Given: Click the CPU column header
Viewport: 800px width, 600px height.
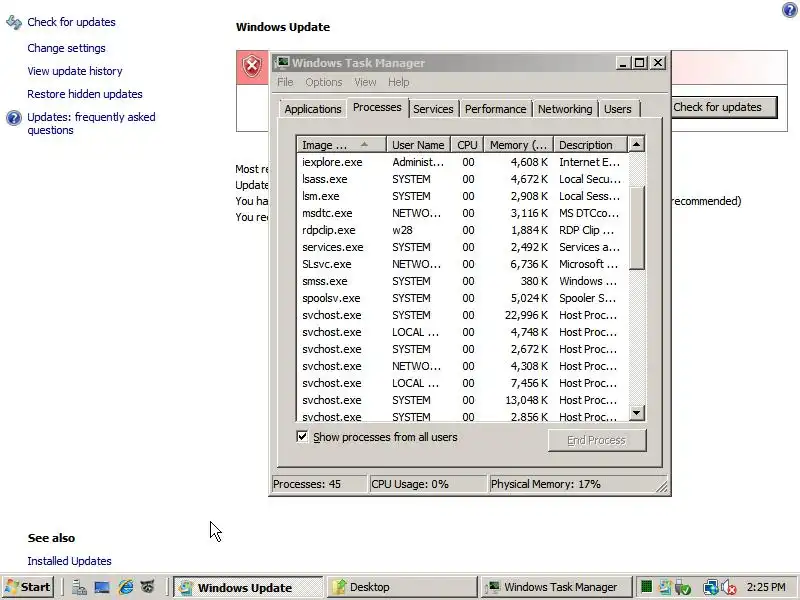Looking at the screenshot, I should [x=467, y=145].
